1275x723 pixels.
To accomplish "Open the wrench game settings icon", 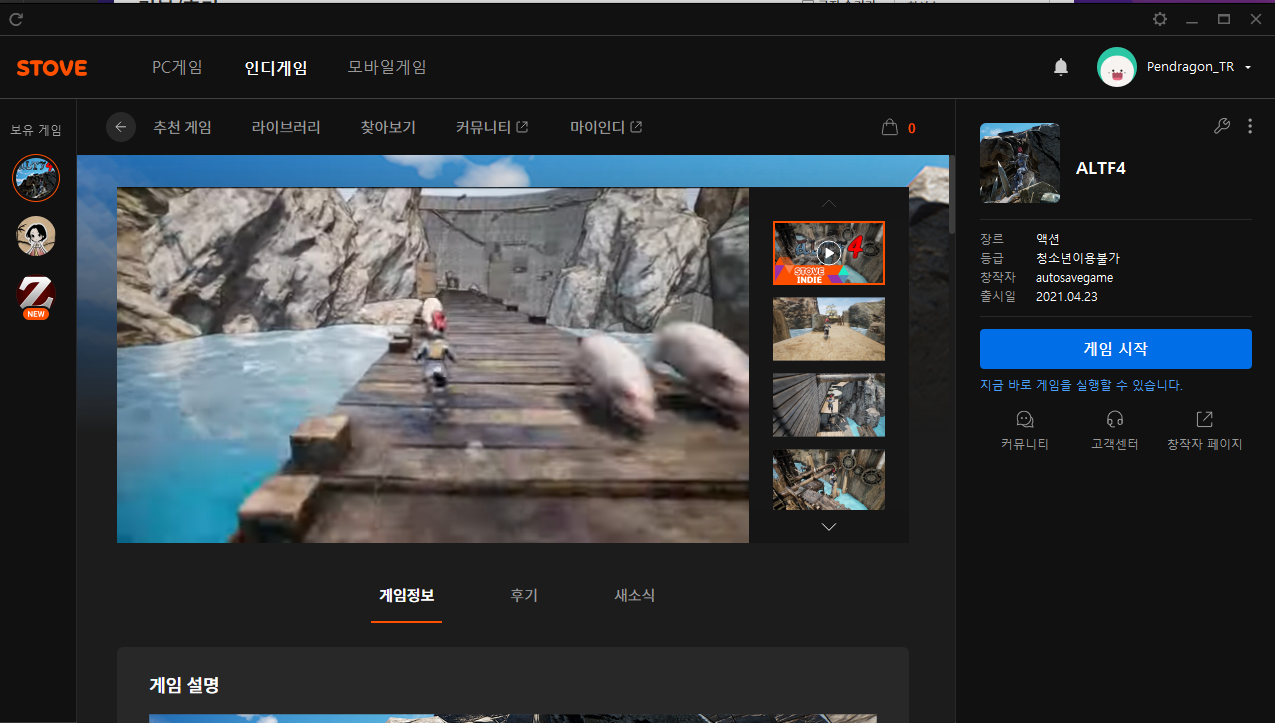I will pyautogui.click(x=1221, y=126).
